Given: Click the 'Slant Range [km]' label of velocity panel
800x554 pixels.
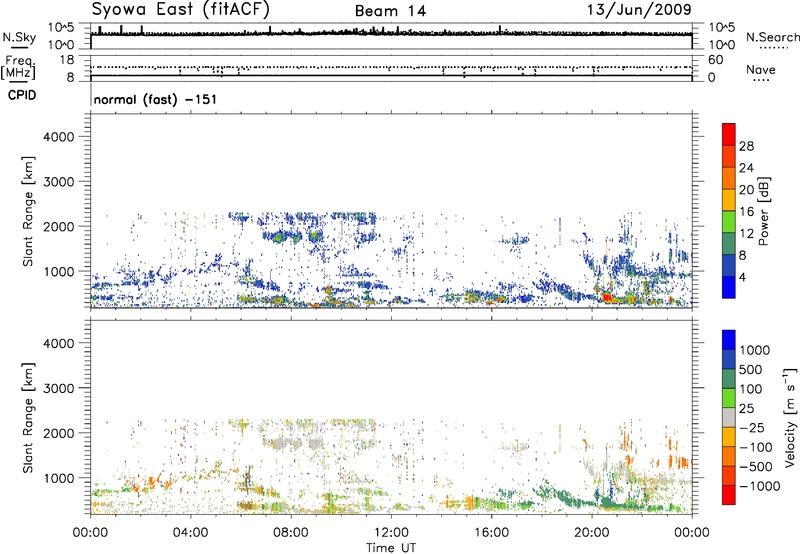Looking at the screenshot, I should [x=28, y=418].
